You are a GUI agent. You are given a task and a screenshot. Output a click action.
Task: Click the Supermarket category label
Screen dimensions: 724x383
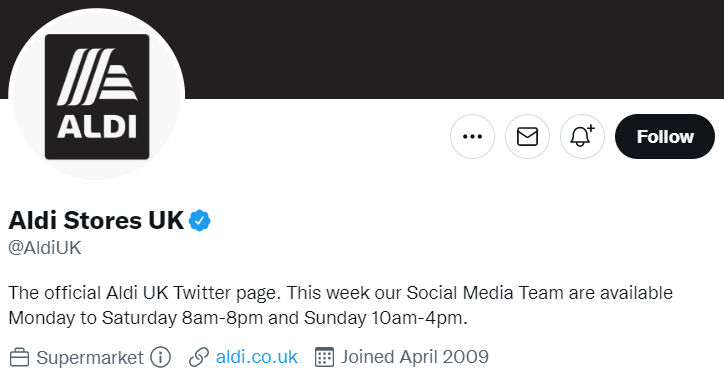pyautogui.click(x=90, y=358)
